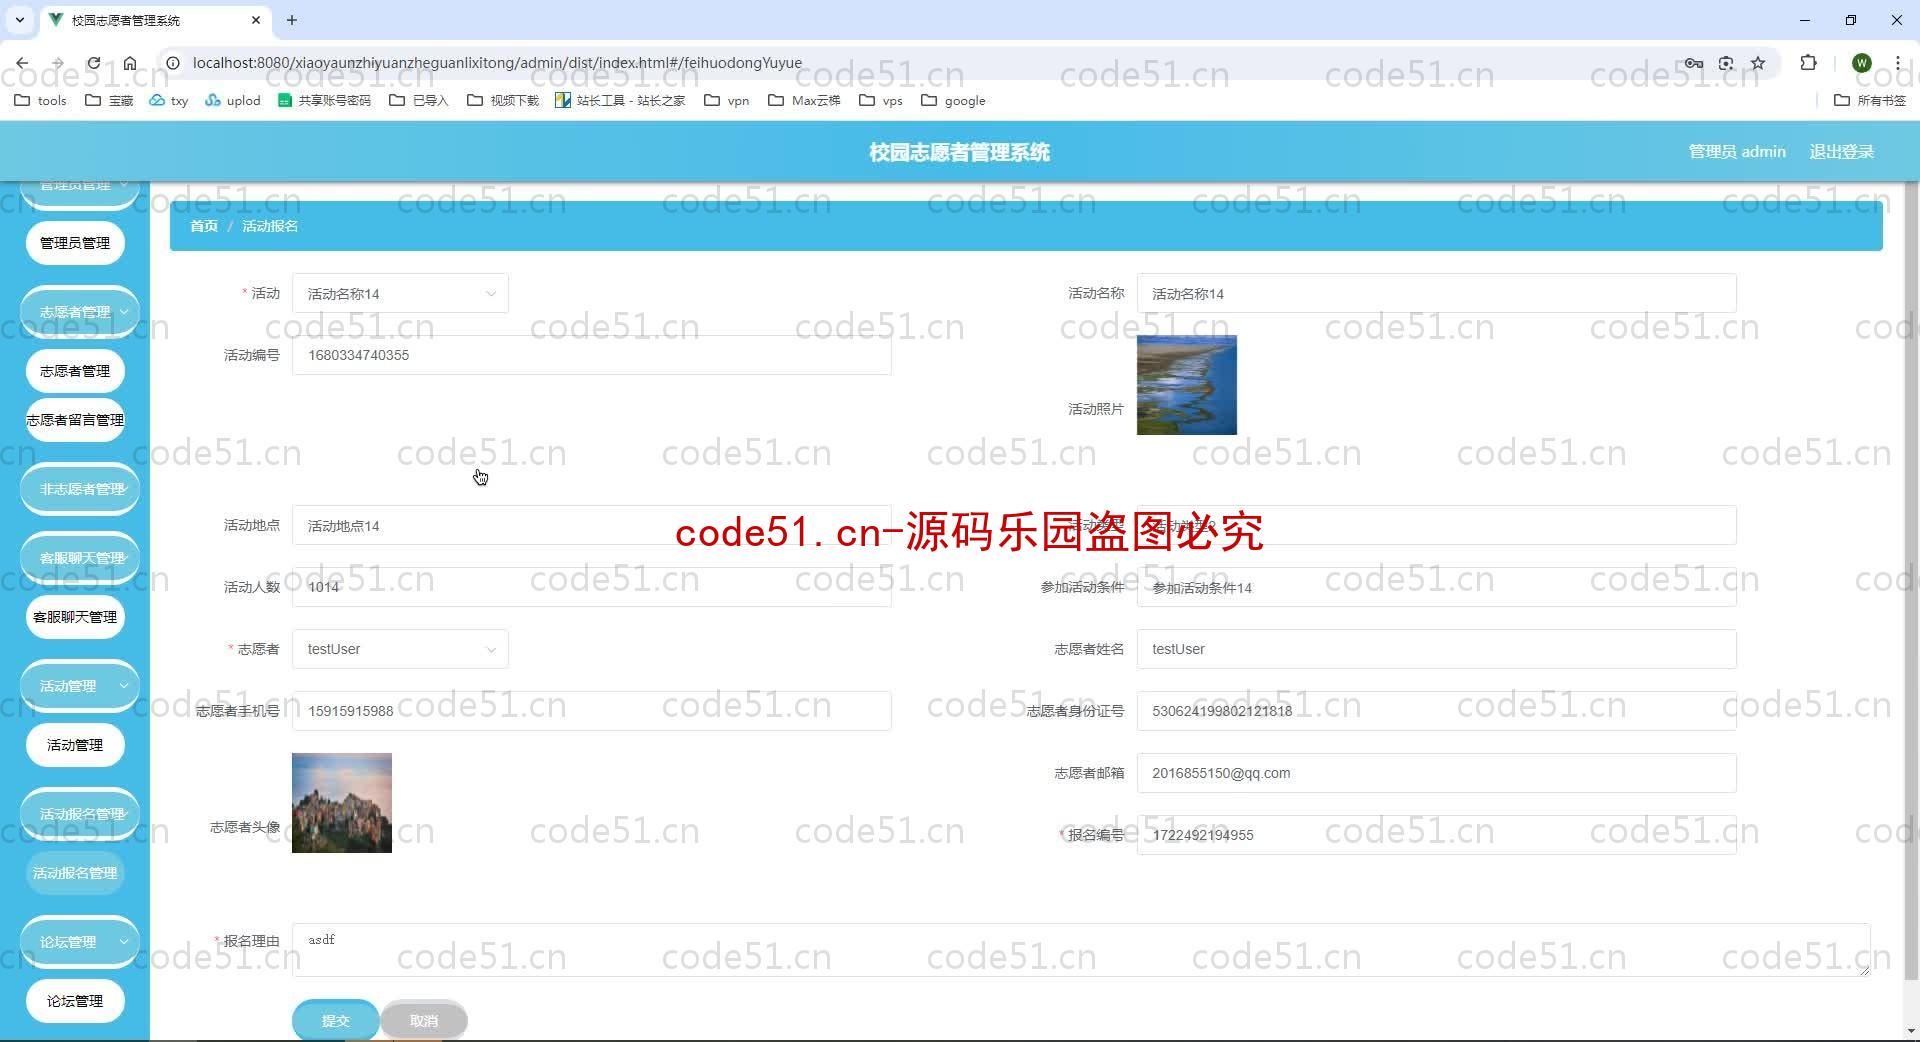Open the 视频下载 bookmark folder
The width and height of the screenshot is (1920, 1042).
(x=503, y=100)
